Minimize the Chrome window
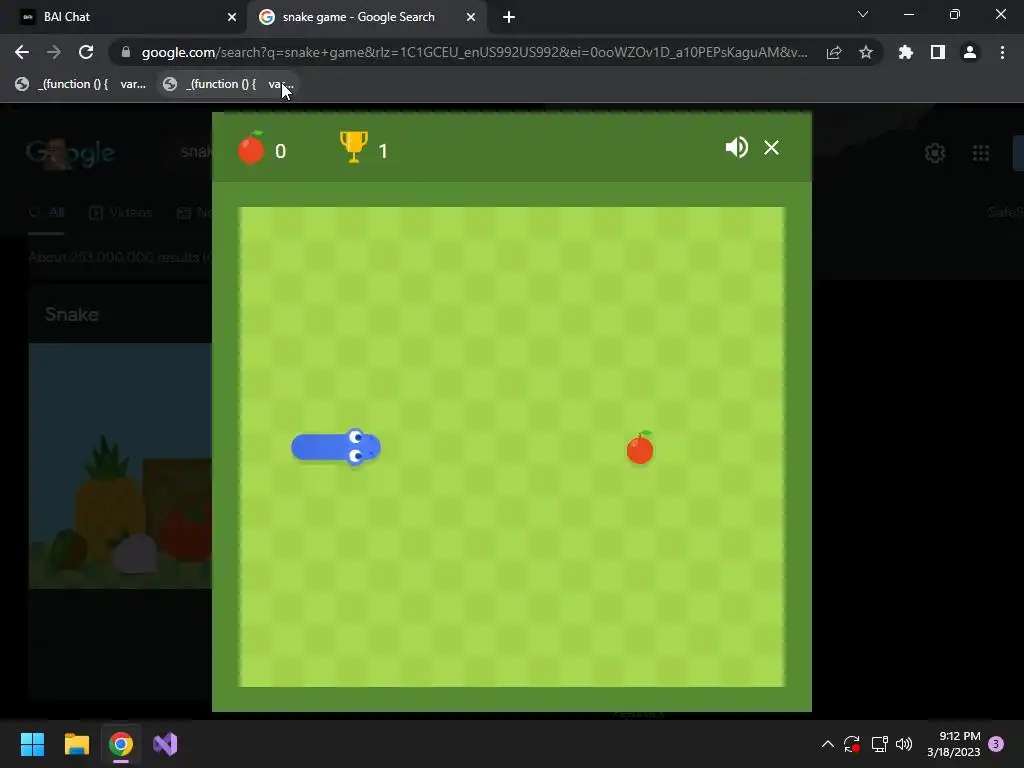The width and height of the screenshot is (1024, 768). click(908, 14)
